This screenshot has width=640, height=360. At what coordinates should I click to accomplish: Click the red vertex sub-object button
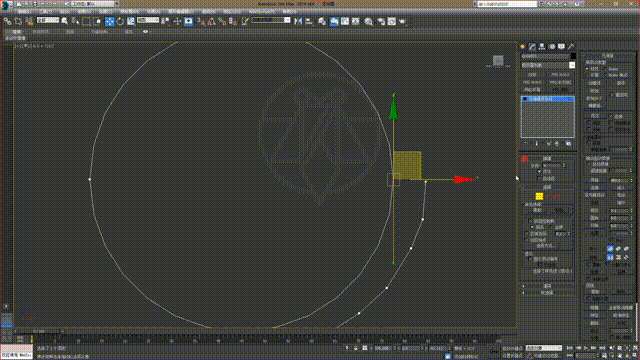tap(524, 160)
